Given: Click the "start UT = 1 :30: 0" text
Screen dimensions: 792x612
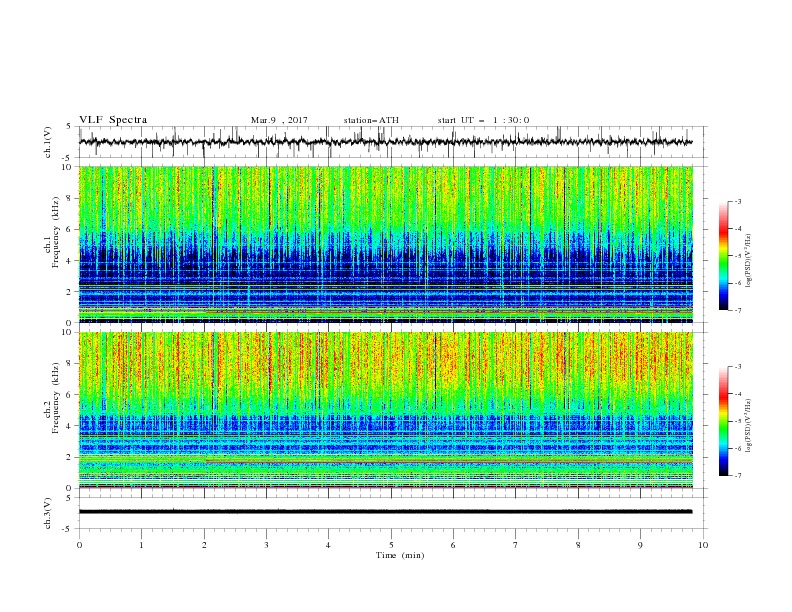Looking at the screenshot, I should click(483, 120).
